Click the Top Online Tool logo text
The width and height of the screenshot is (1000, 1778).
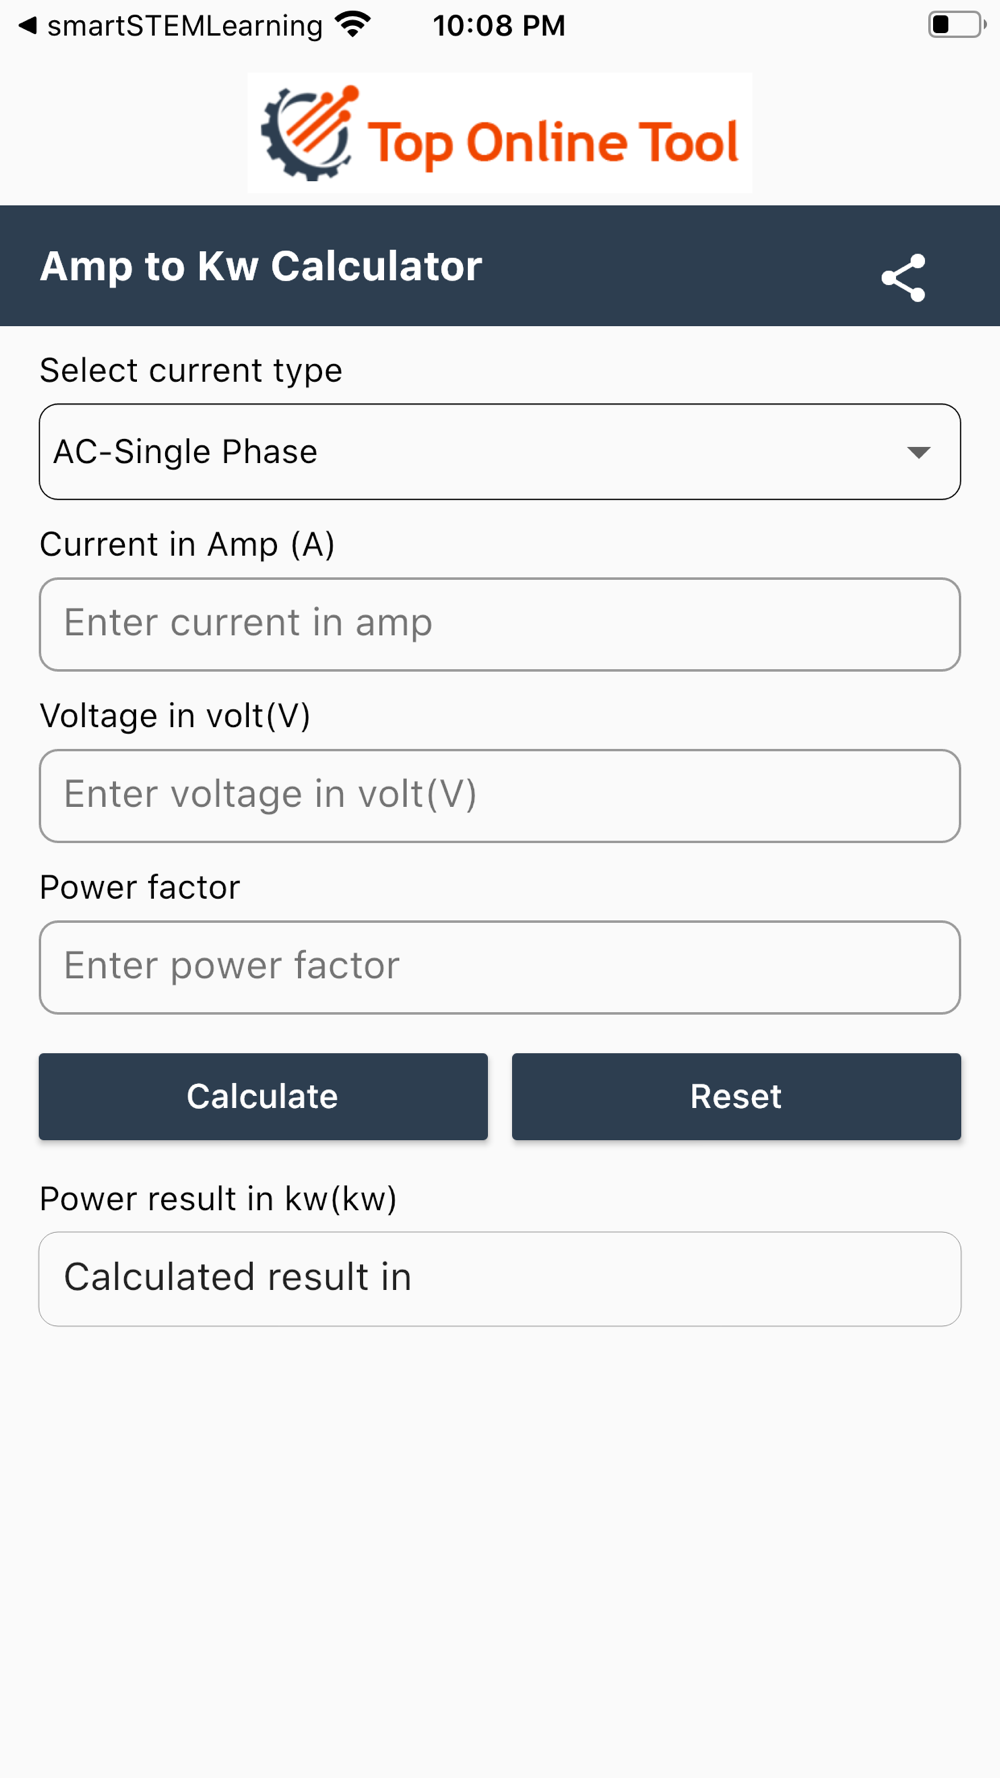[553, 142]
